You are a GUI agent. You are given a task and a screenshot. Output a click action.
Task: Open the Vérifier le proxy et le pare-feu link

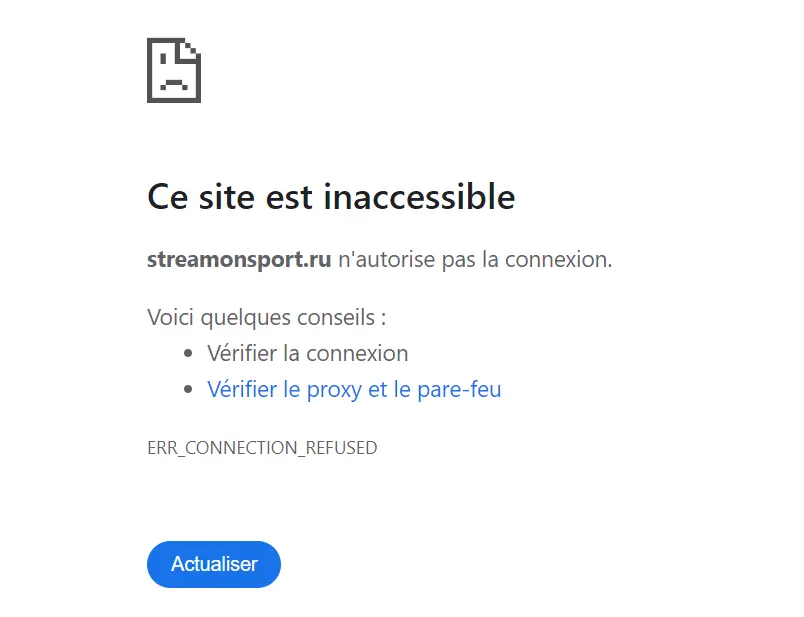pyautogui.click(x=355, y=389)
